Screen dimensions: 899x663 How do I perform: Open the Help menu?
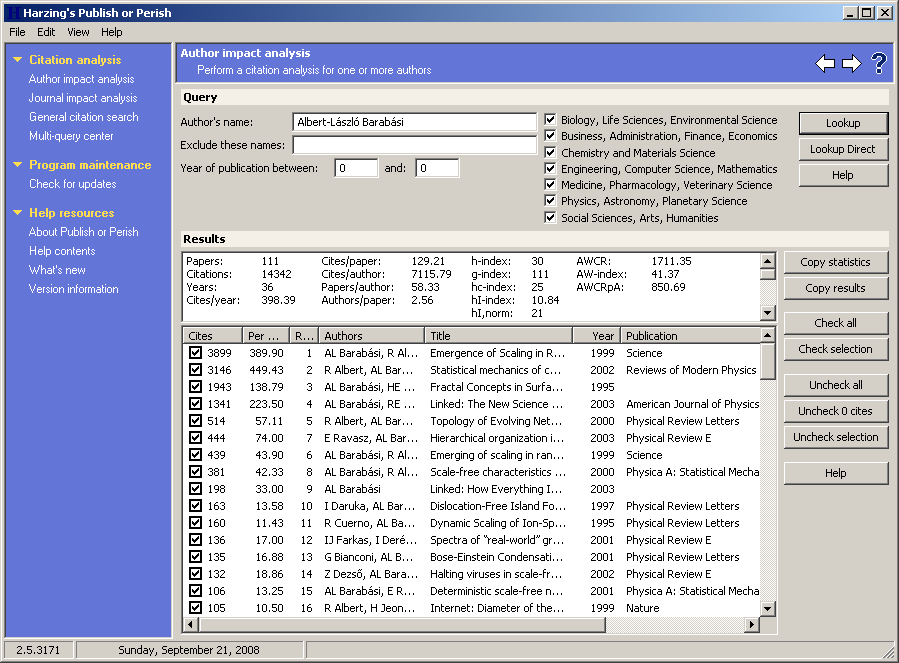click(x=112, y=32)
